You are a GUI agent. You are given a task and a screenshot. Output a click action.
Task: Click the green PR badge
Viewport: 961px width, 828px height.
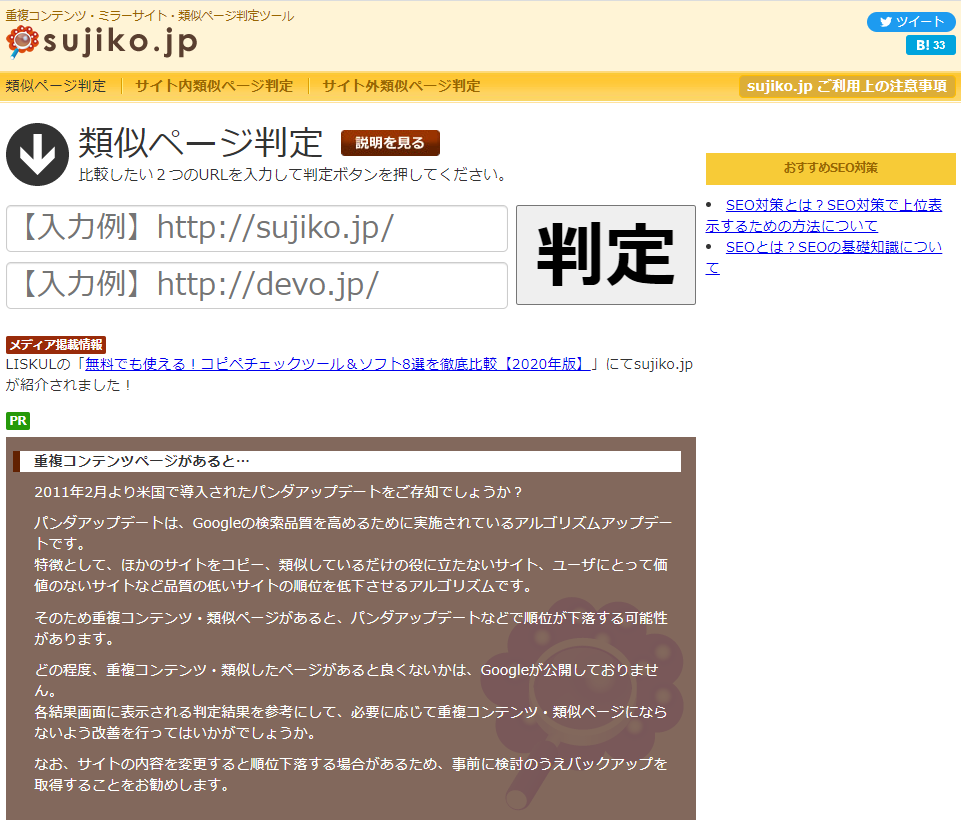pyautogui.click(x=18, y=421)
